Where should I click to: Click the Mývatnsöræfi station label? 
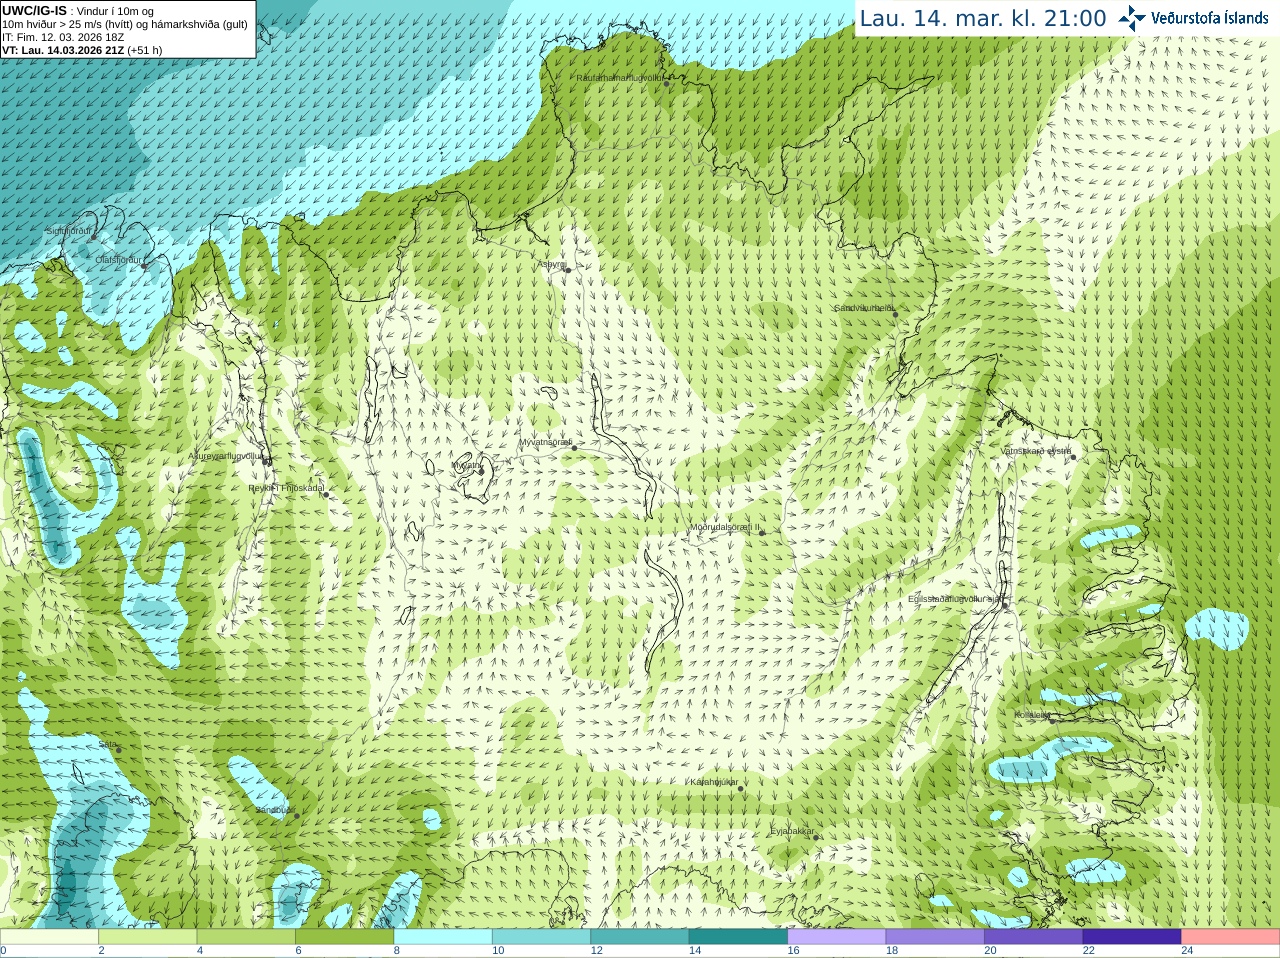[x=545, y=441]
